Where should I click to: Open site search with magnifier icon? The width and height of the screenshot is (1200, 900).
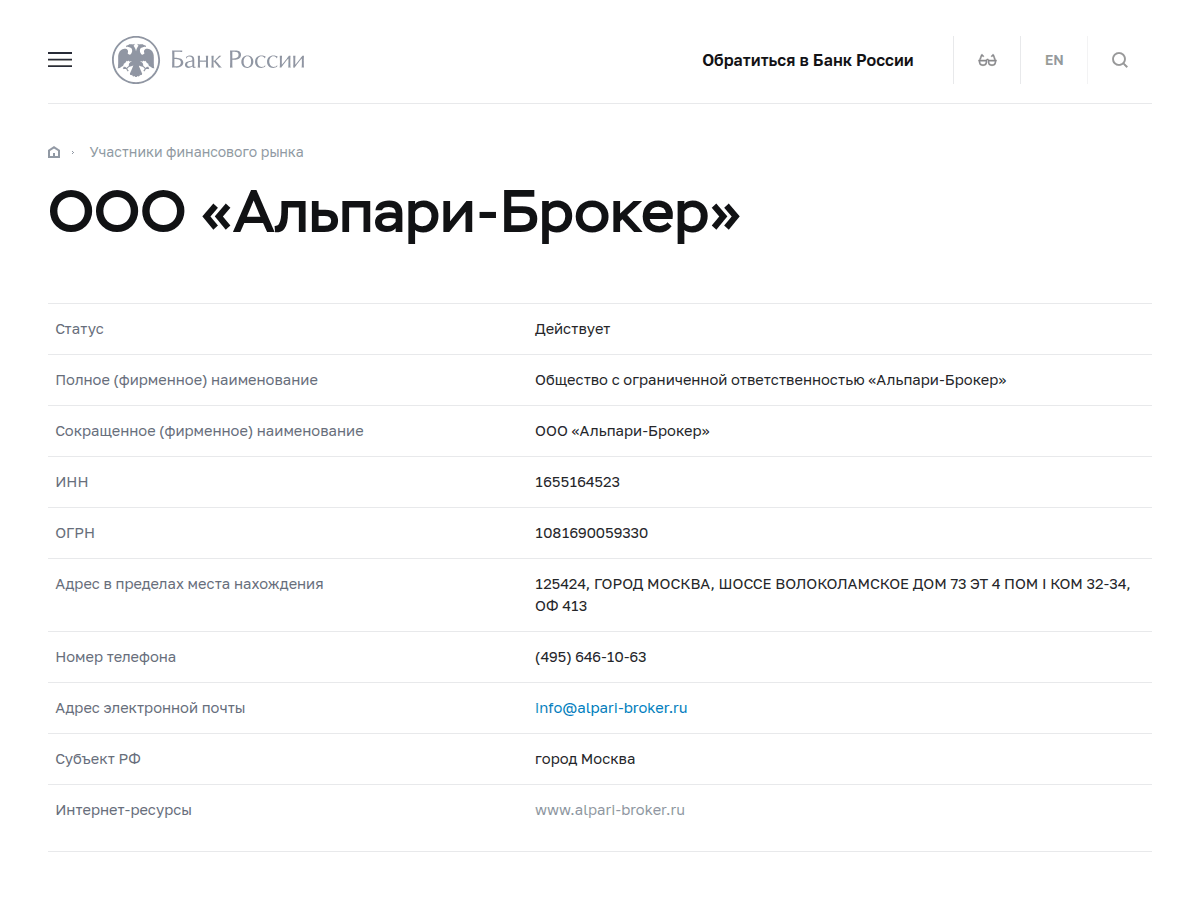(1120, 60)
